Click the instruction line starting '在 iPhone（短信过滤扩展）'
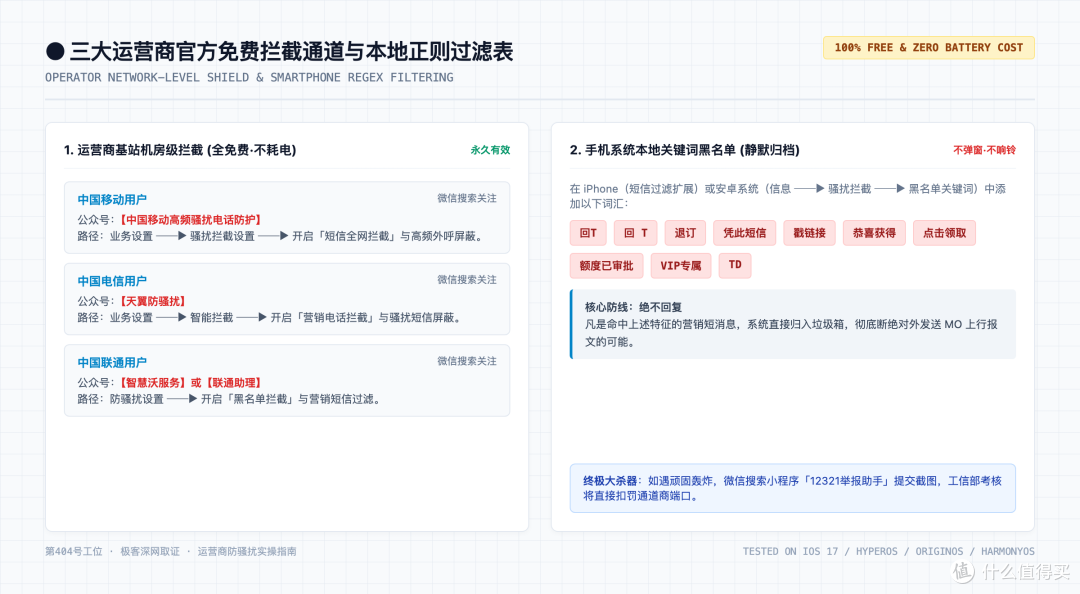Image resolution: width=1080 pixels, height=594 pixels. coord(787,196)
